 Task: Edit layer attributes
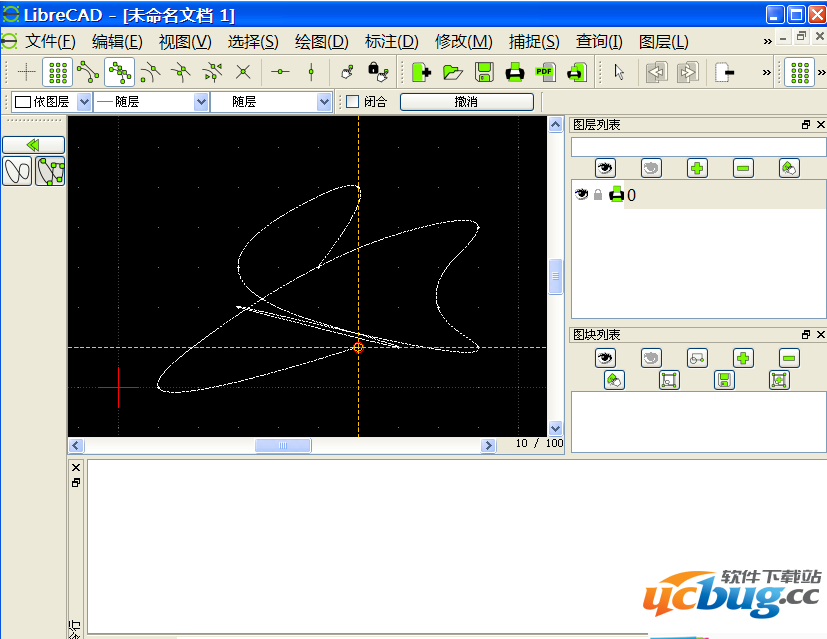(789, 168)
